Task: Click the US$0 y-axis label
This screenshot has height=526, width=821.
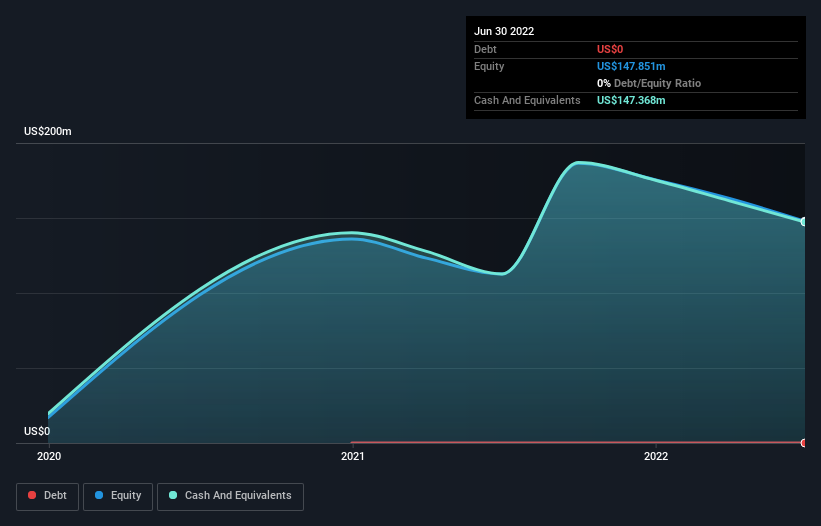Action: pos(37,431)
